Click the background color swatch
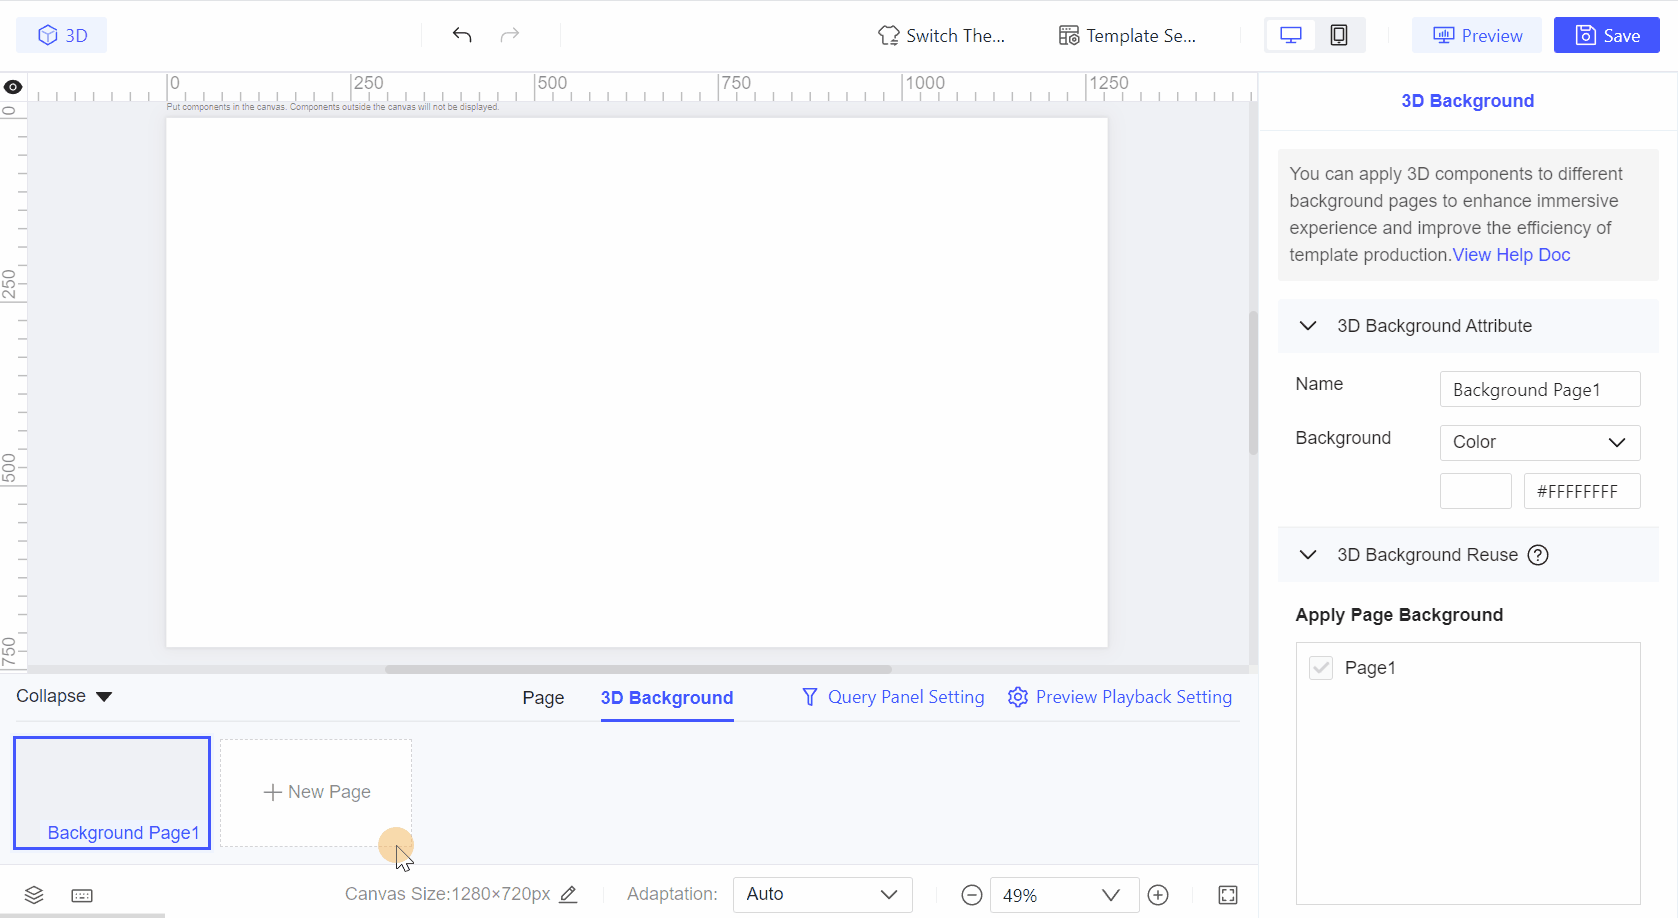Image resolution: width=1678 pixels, height=918 pixels. pos(1475,491)
